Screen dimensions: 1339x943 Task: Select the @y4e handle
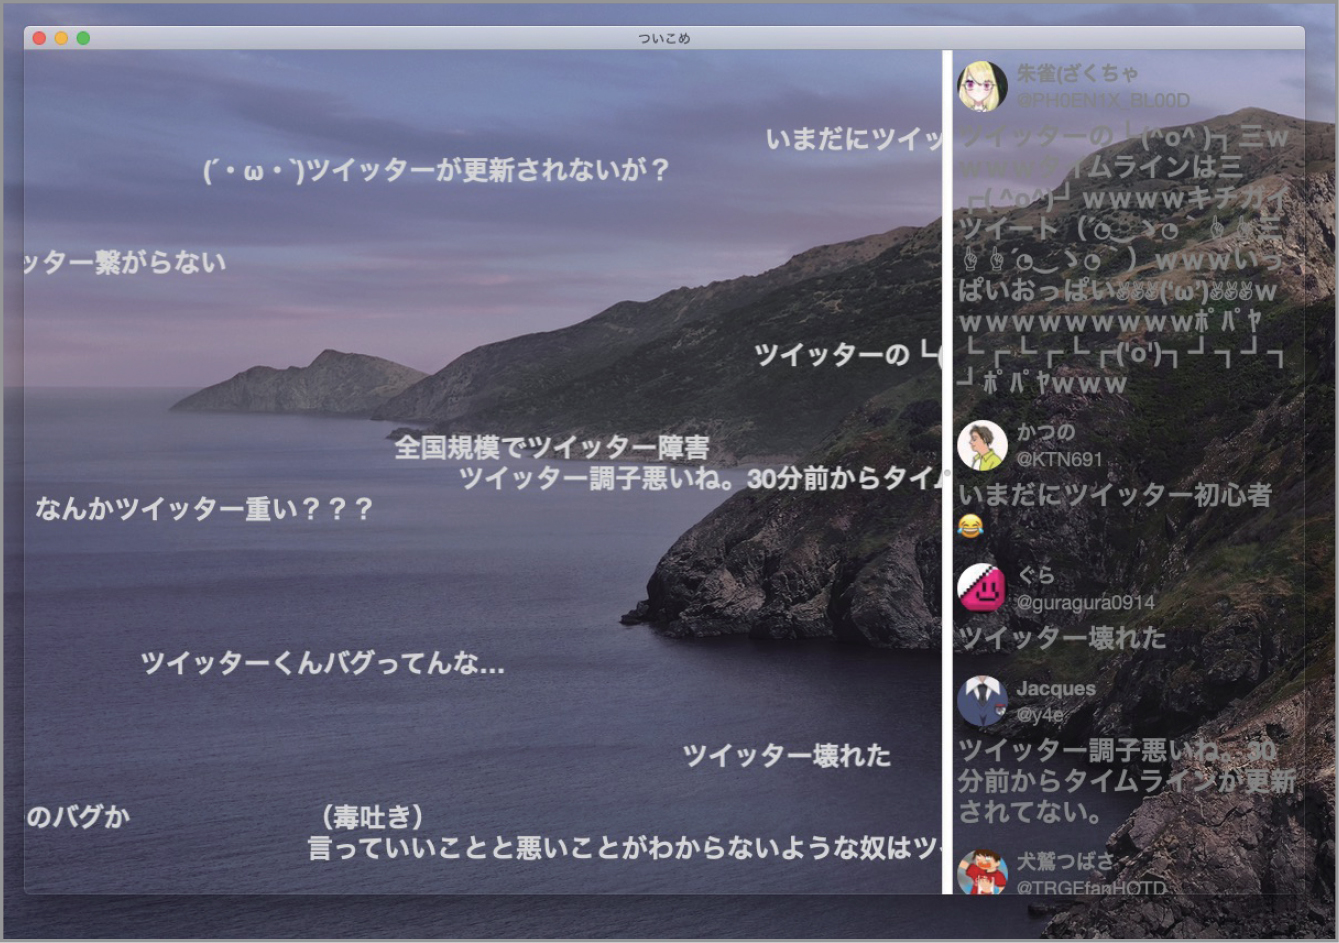point(1040,715)
